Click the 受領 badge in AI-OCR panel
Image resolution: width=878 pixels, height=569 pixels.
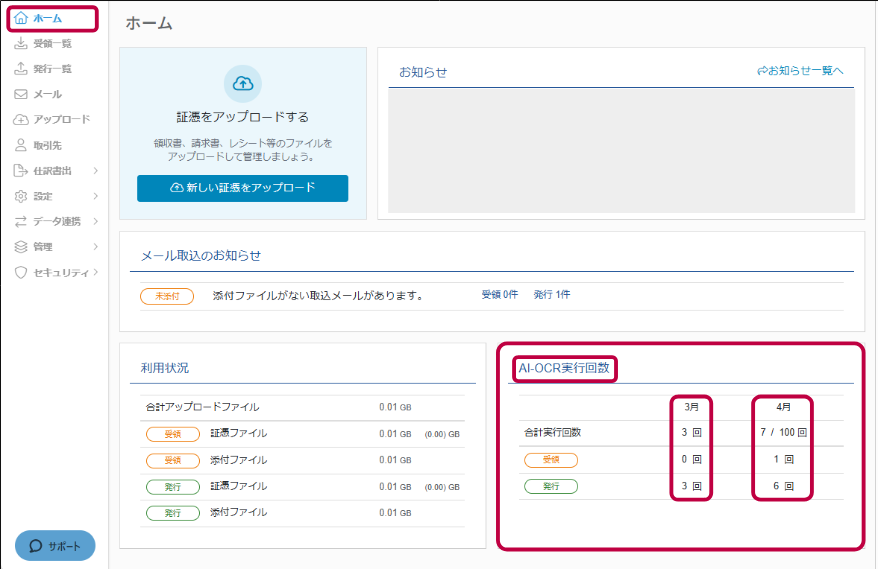pos(551,460)
